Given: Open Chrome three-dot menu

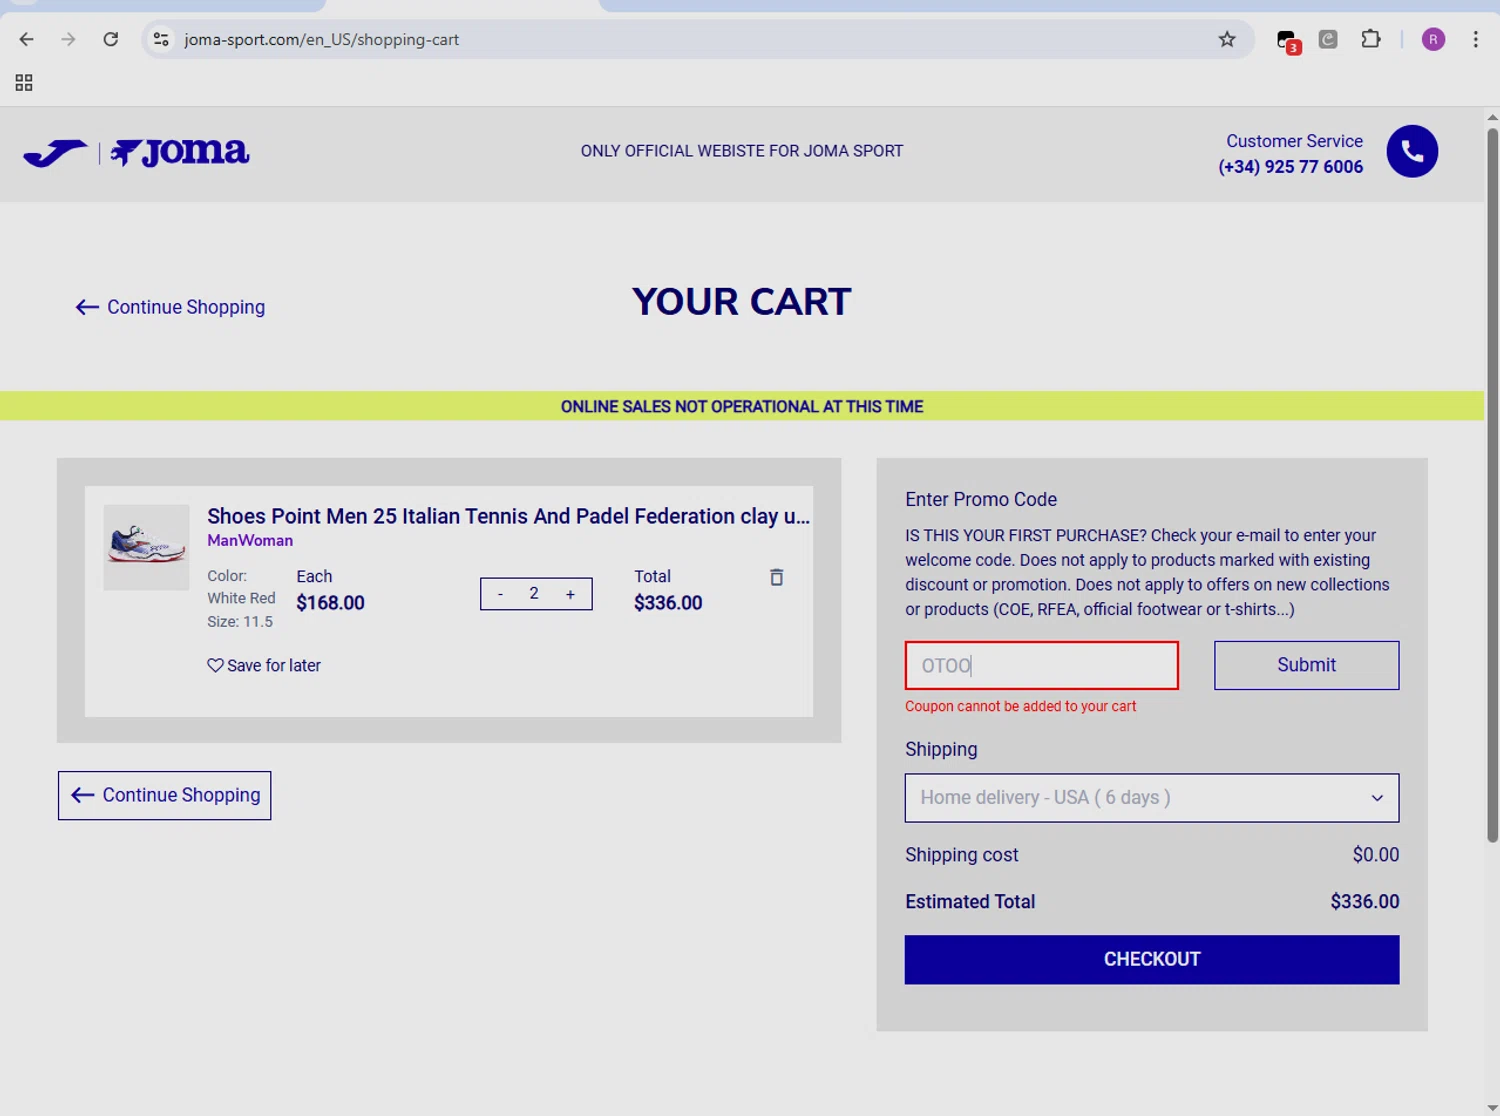Looking at the screenshot, I should 1475,39.
